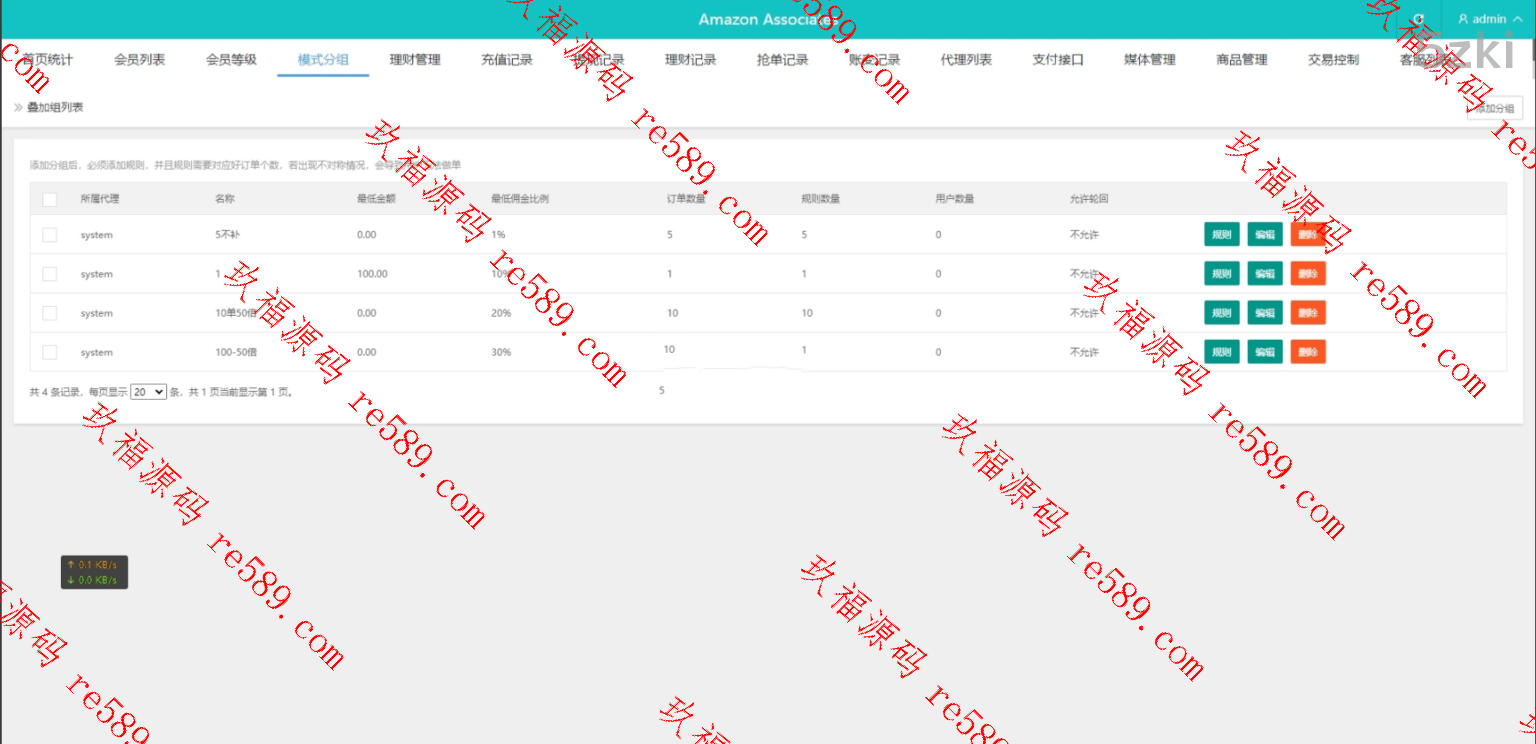Screen dimensions: 1536x744
Task: Click 编辑 for the 10单50倍 group
Action: point(1265,313)
